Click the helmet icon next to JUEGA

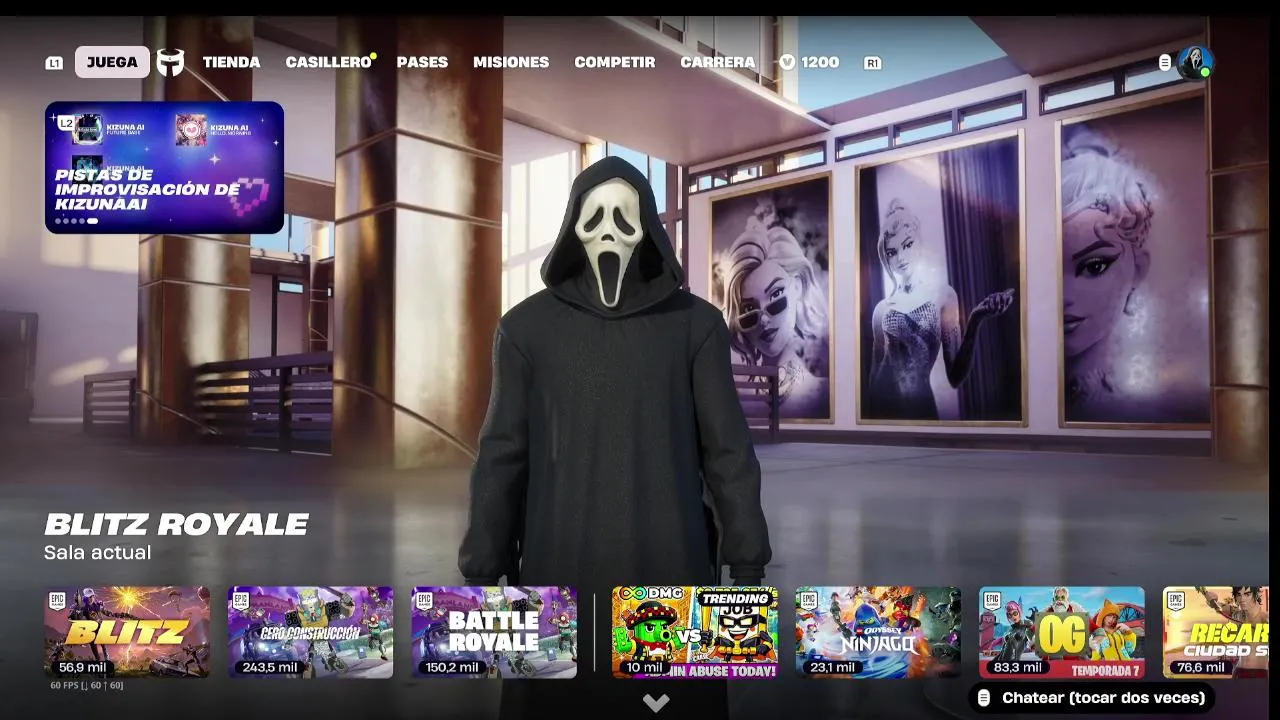[x=171, y=62]
